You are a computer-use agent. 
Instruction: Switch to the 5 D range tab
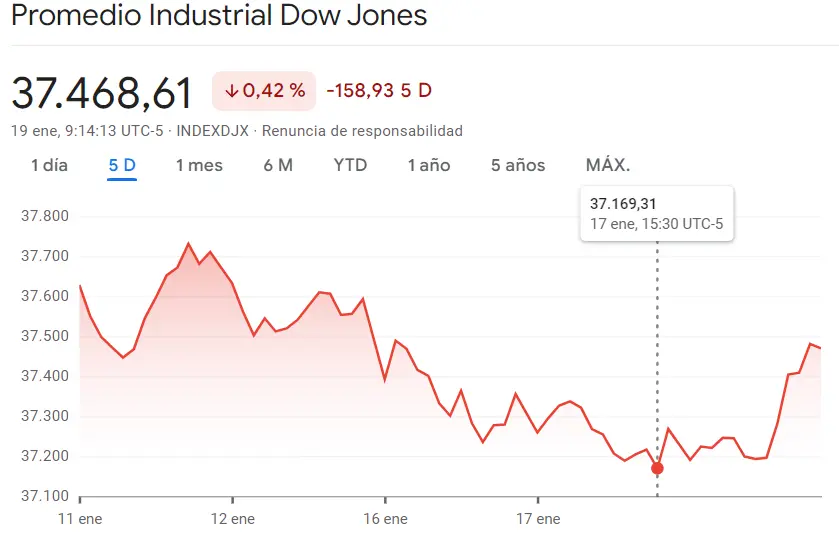point(122,165)
